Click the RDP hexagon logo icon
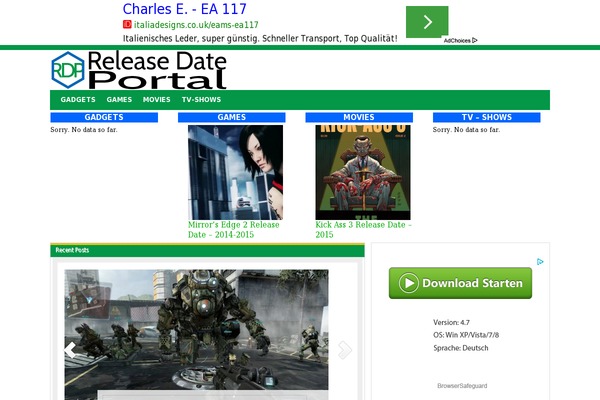This screenshot has height=400, width=600. 68,70
